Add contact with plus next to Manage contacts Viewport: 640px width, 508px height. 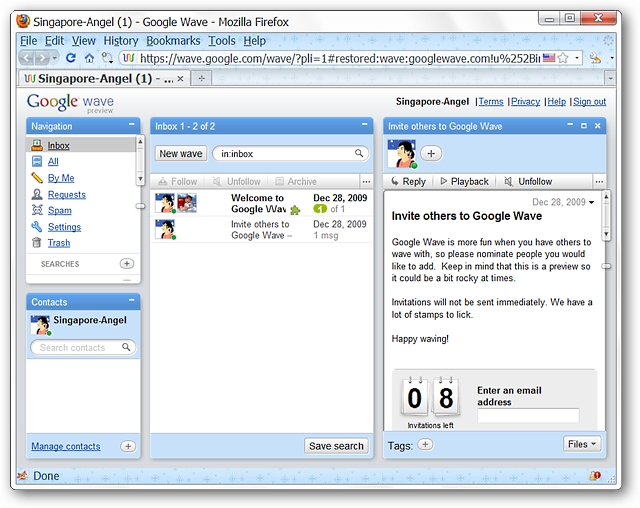128,446
